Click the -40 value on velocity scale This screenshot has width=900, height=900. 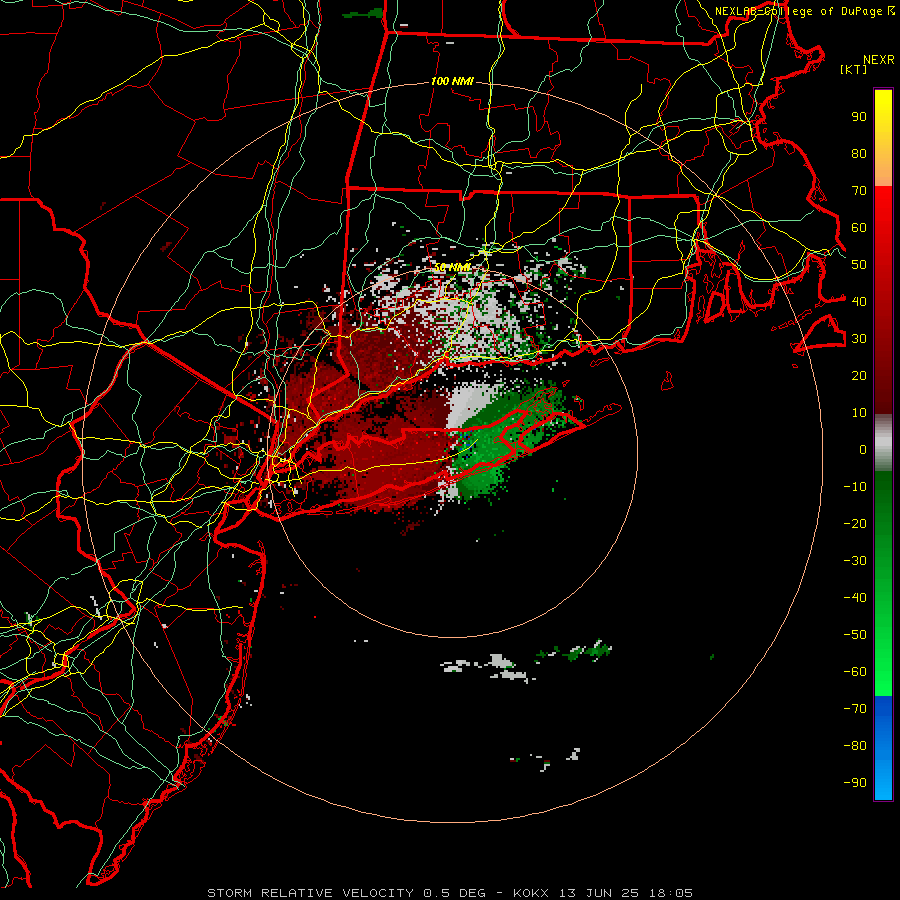click(x=855, y=598)
